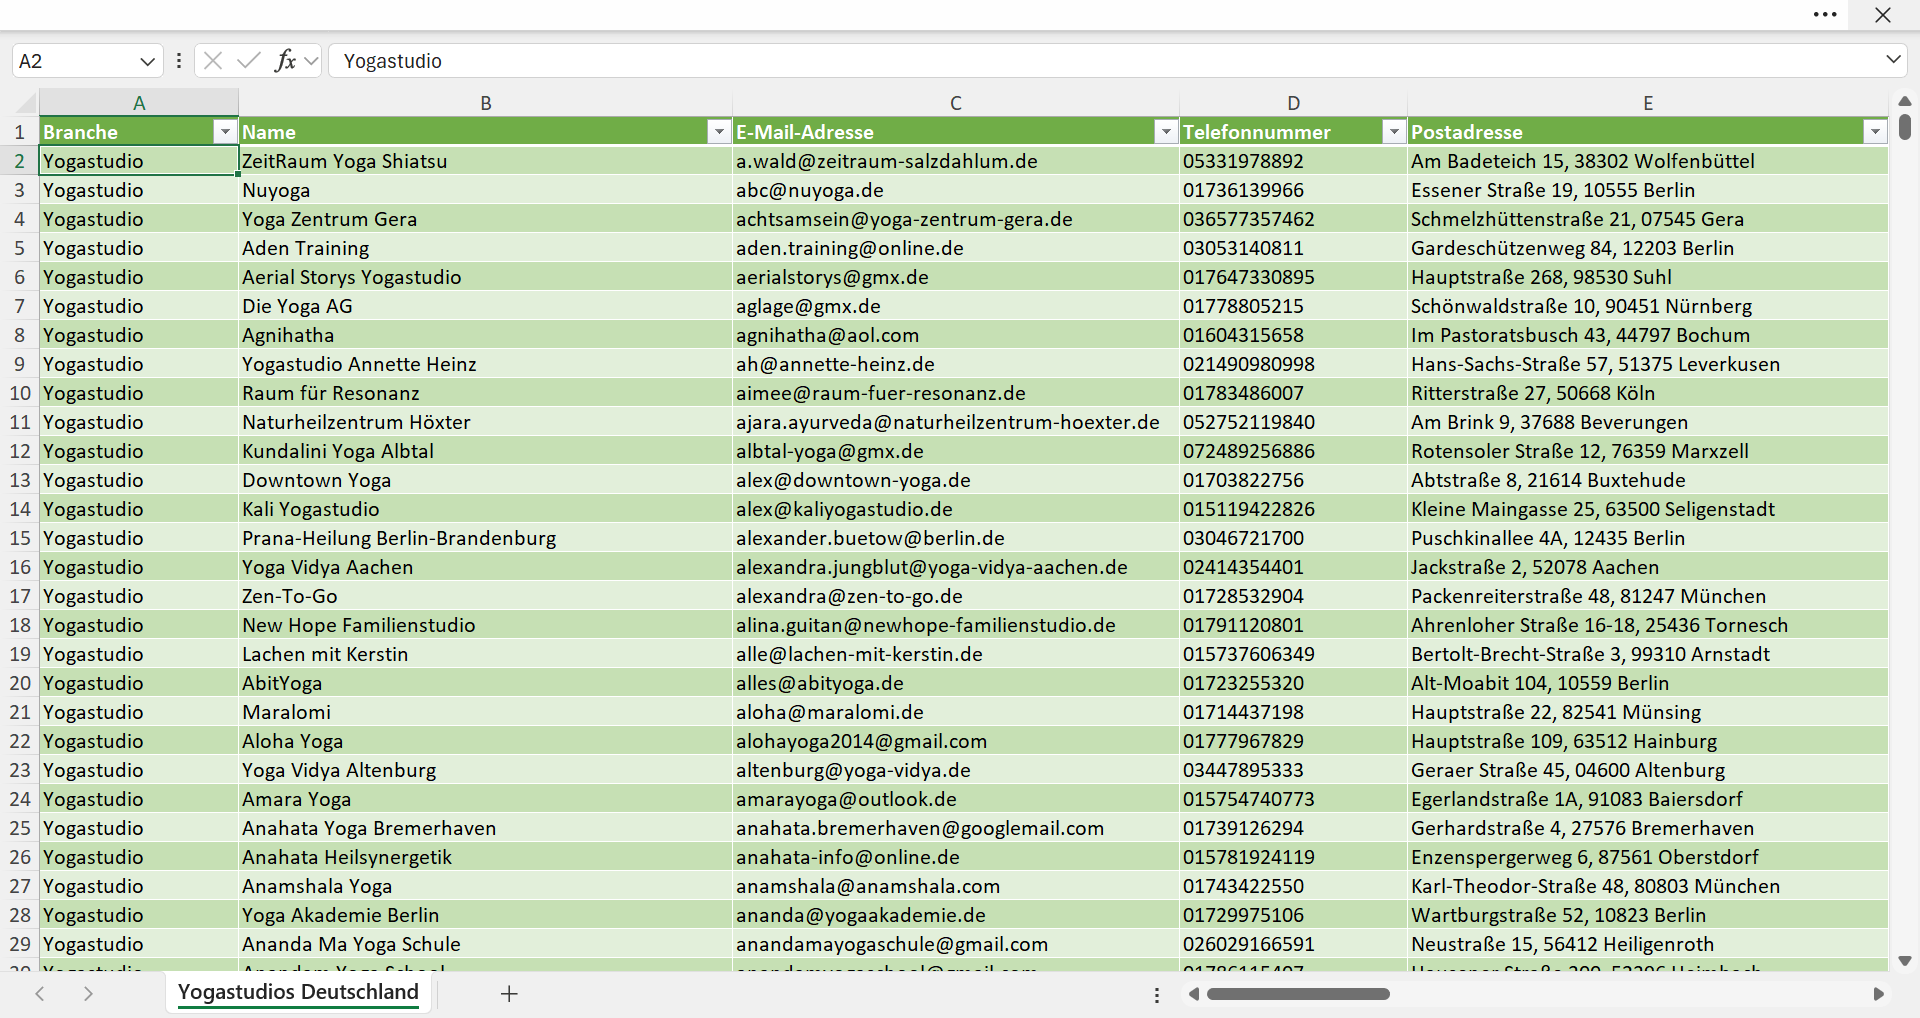This screenshot has height=1018, width=1920.
Task: Cancel the formula entry with X icon
Action: pyautogui.click(x=212, y=61)
